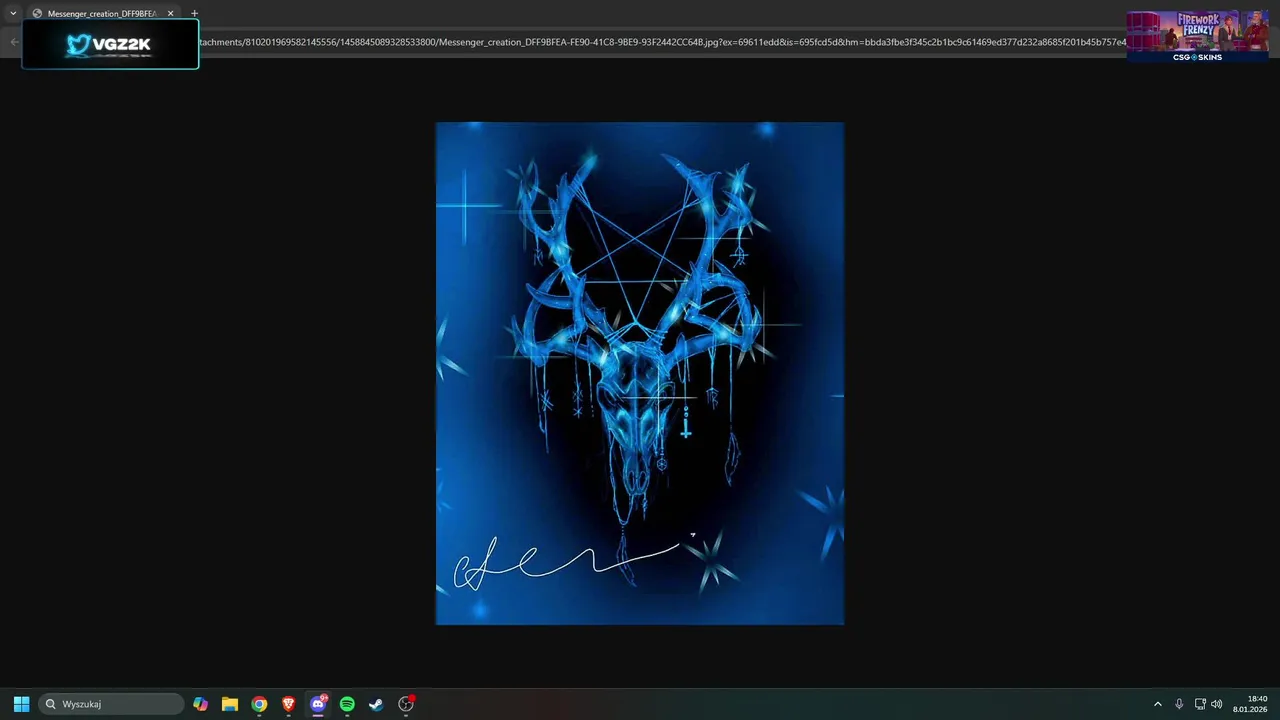Click the VGZ2K overlay banner
The height and width of the screenshot is (720, 1280).
click(x=110, y=44)
